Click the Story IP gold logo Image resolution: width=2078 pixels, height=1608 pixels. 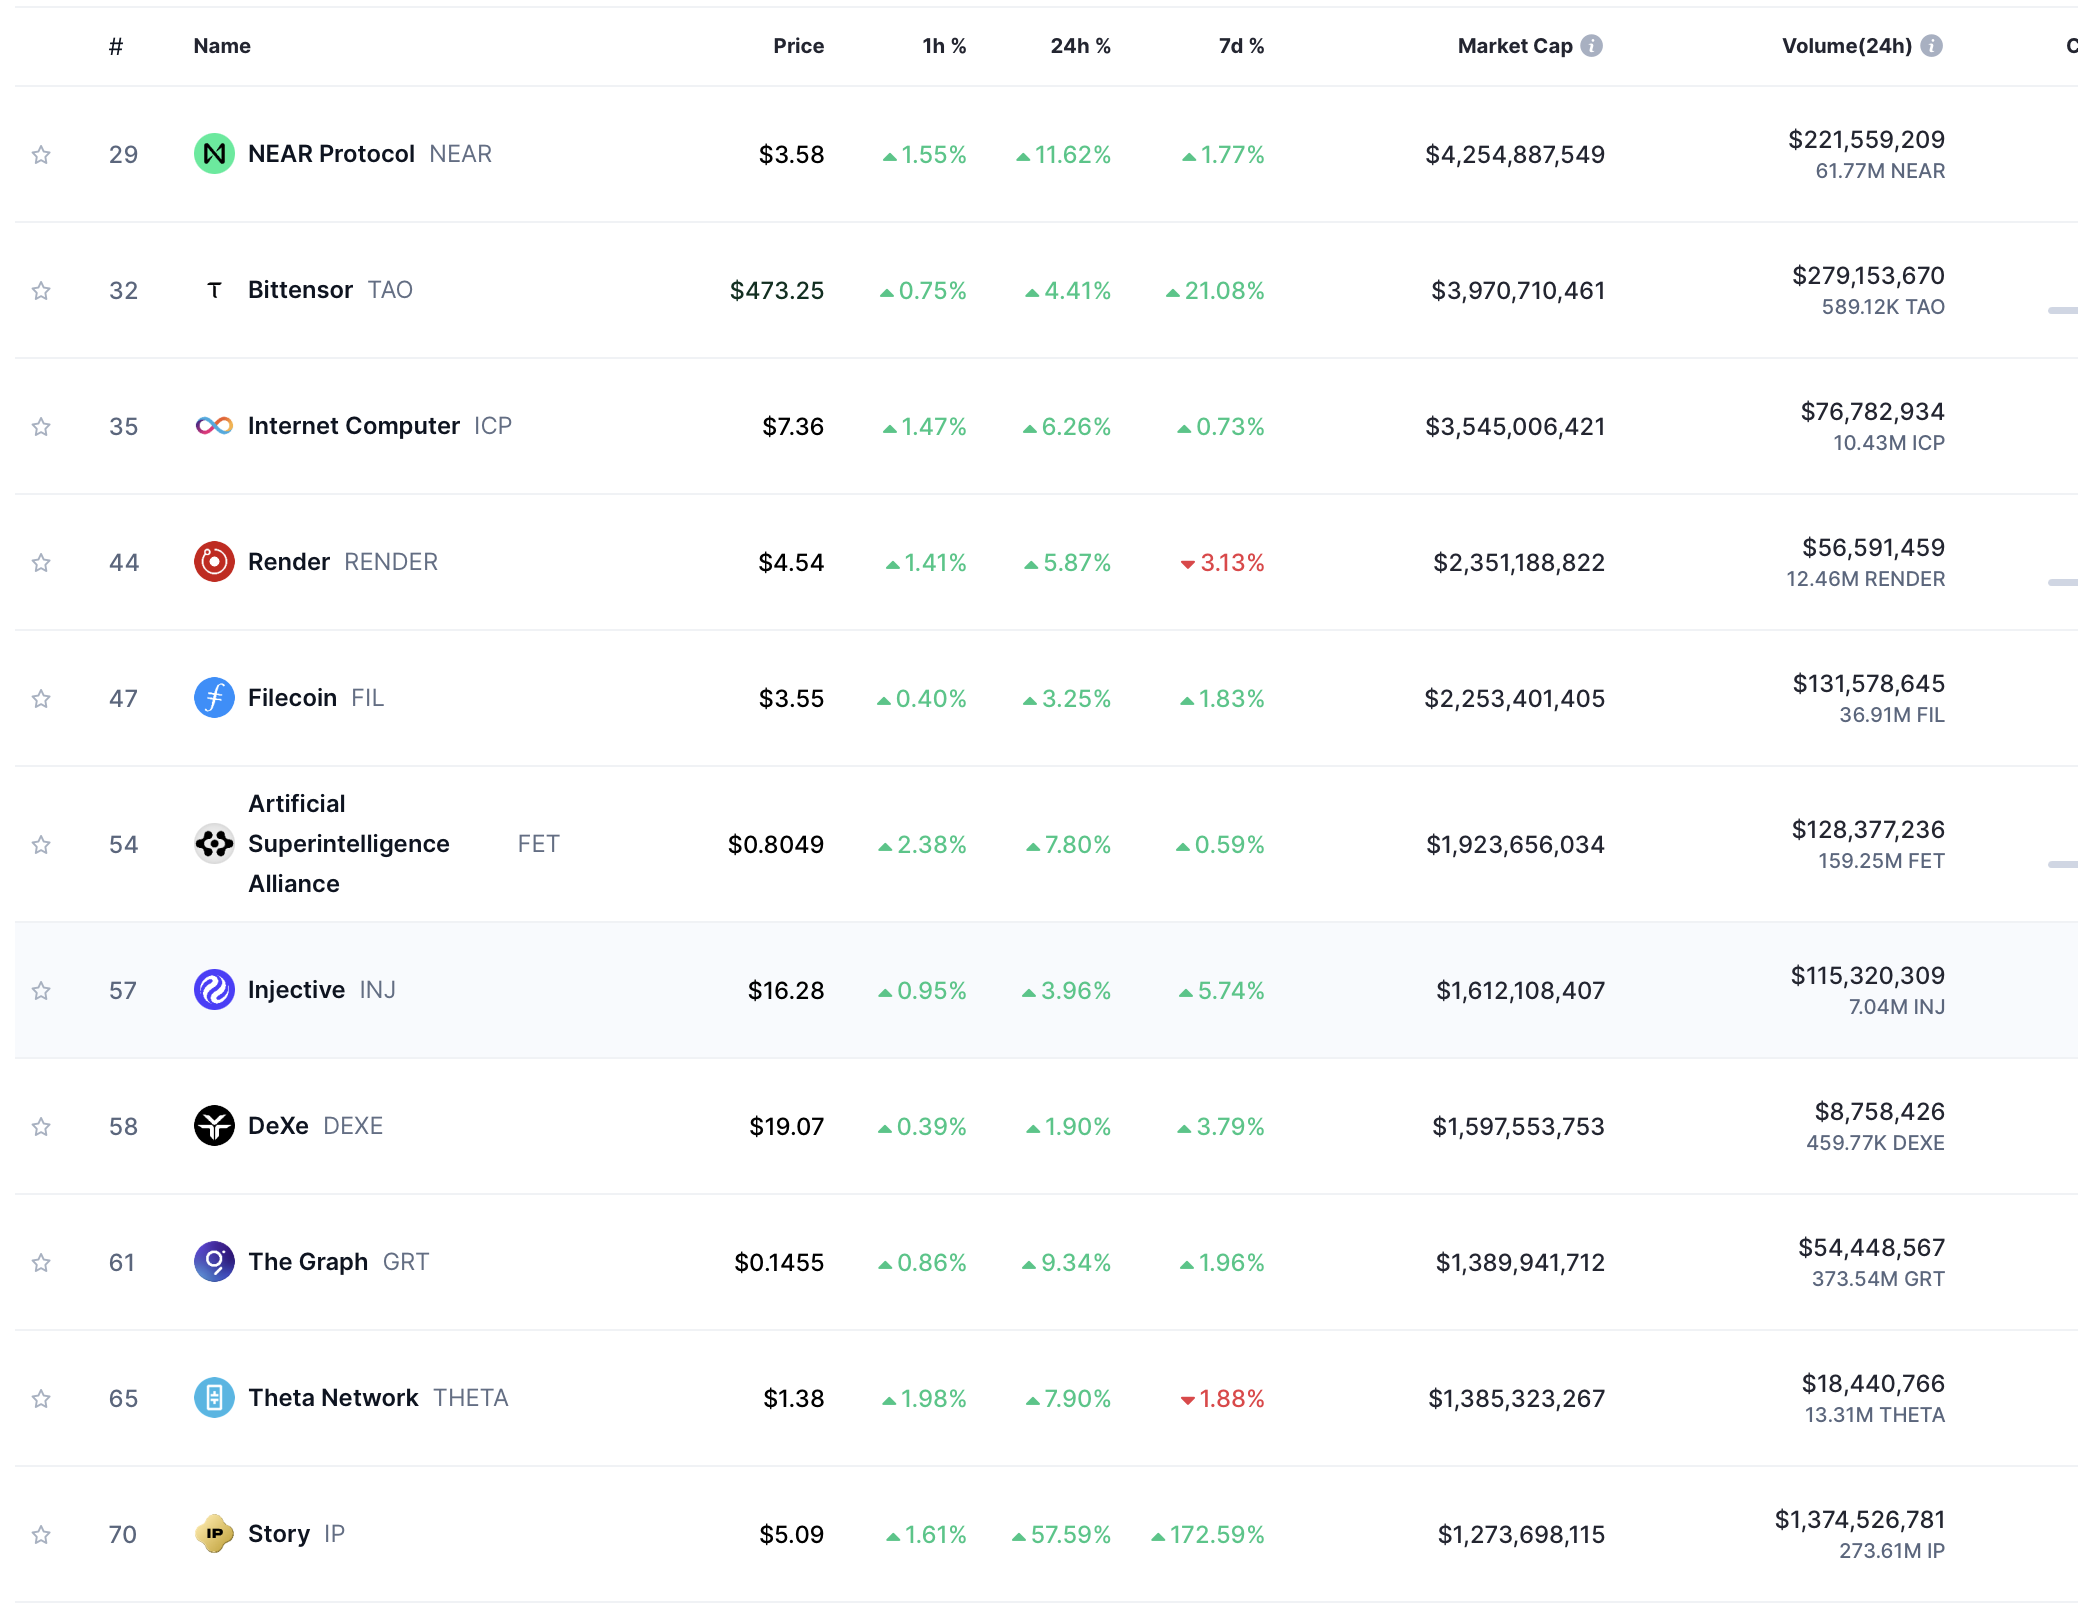(213, 1534)
